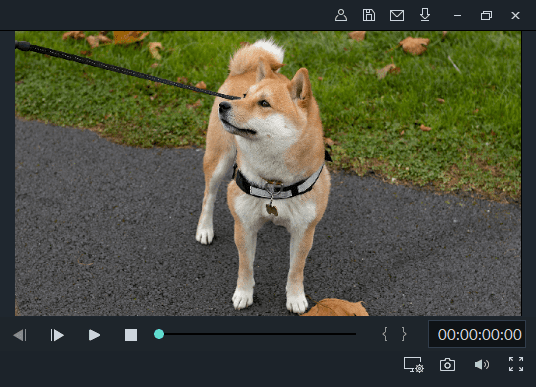Open the user account icon

point(341,15)
